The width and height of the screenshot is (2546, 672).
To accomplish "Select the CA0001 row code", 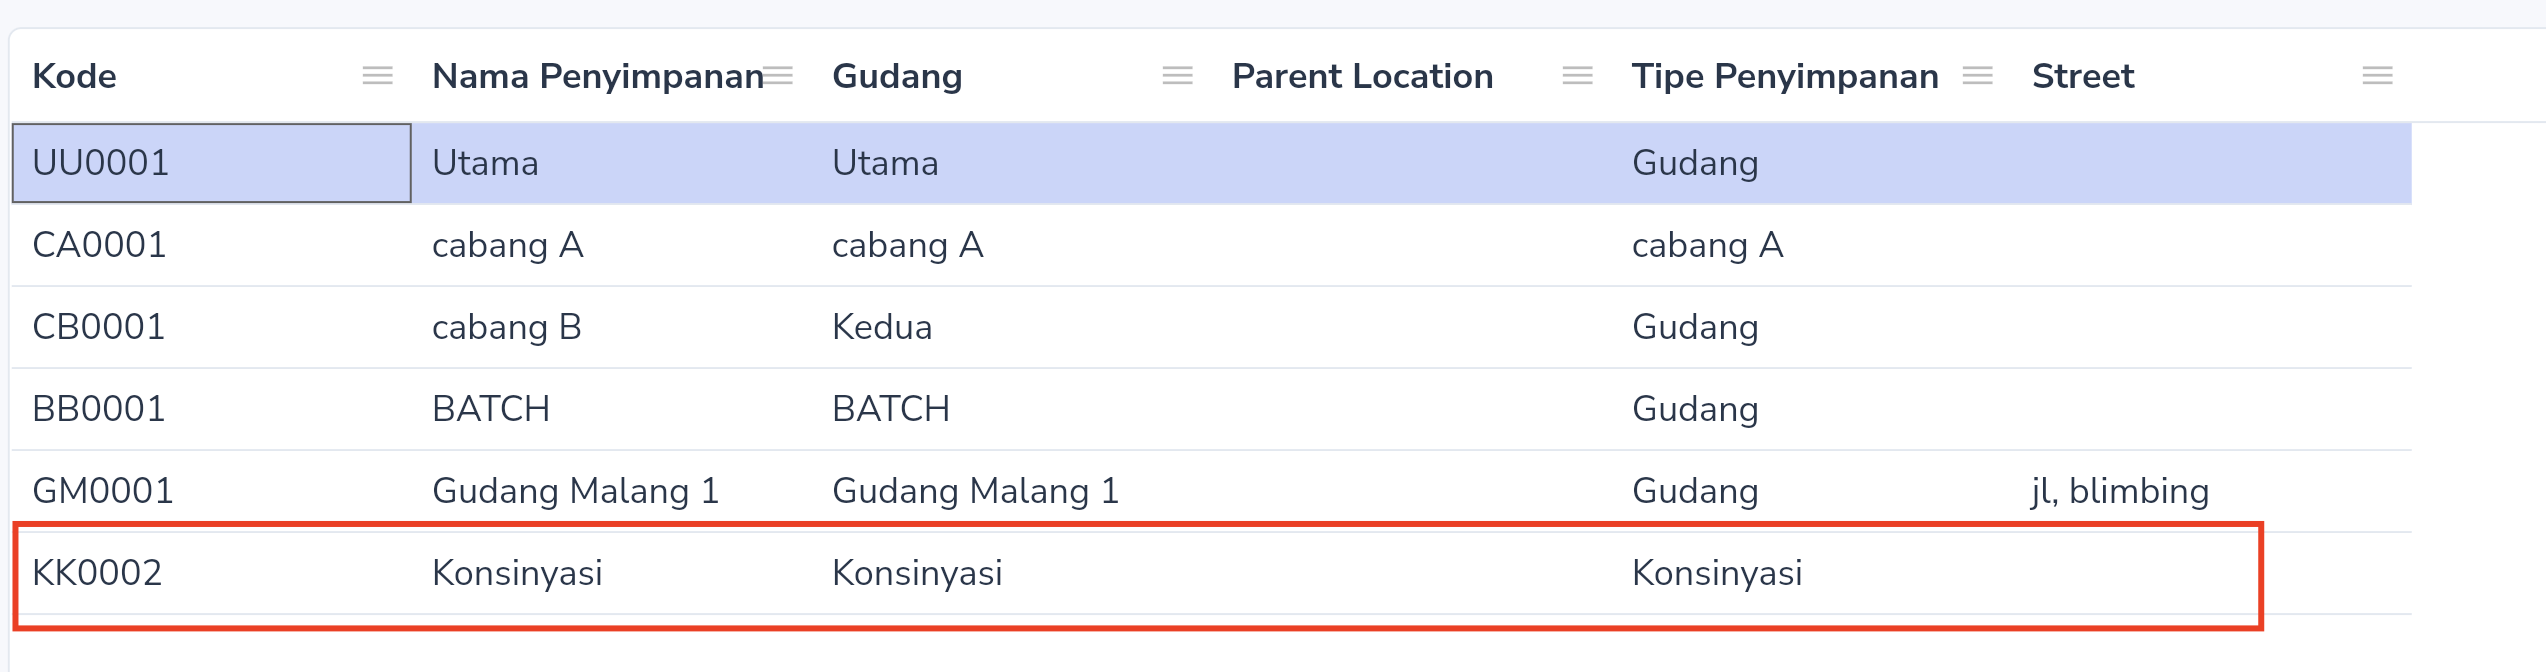I will pyautogui.click(x=99, y=245).
